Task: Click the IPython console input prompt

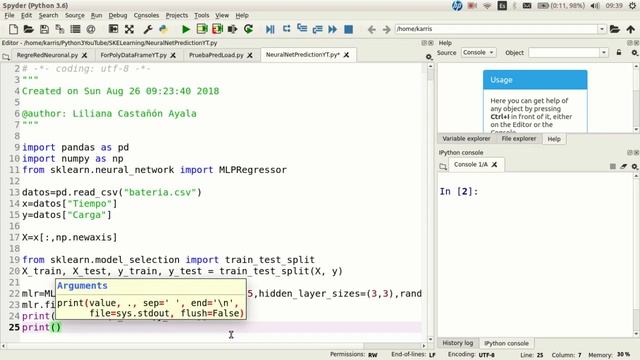Action: (x=459, y=191)
